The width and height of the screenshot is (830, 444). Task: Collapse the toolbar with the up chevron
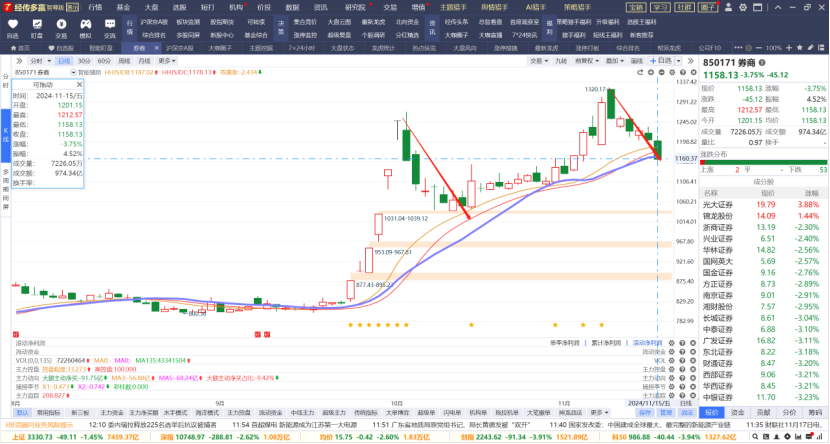(778, 7)
